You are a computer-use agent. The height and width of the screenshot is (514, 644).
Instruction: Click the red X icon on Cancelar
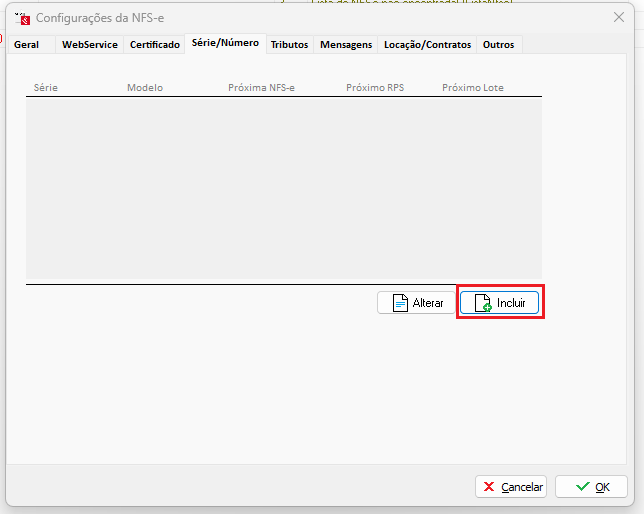(x=489, y=487)
